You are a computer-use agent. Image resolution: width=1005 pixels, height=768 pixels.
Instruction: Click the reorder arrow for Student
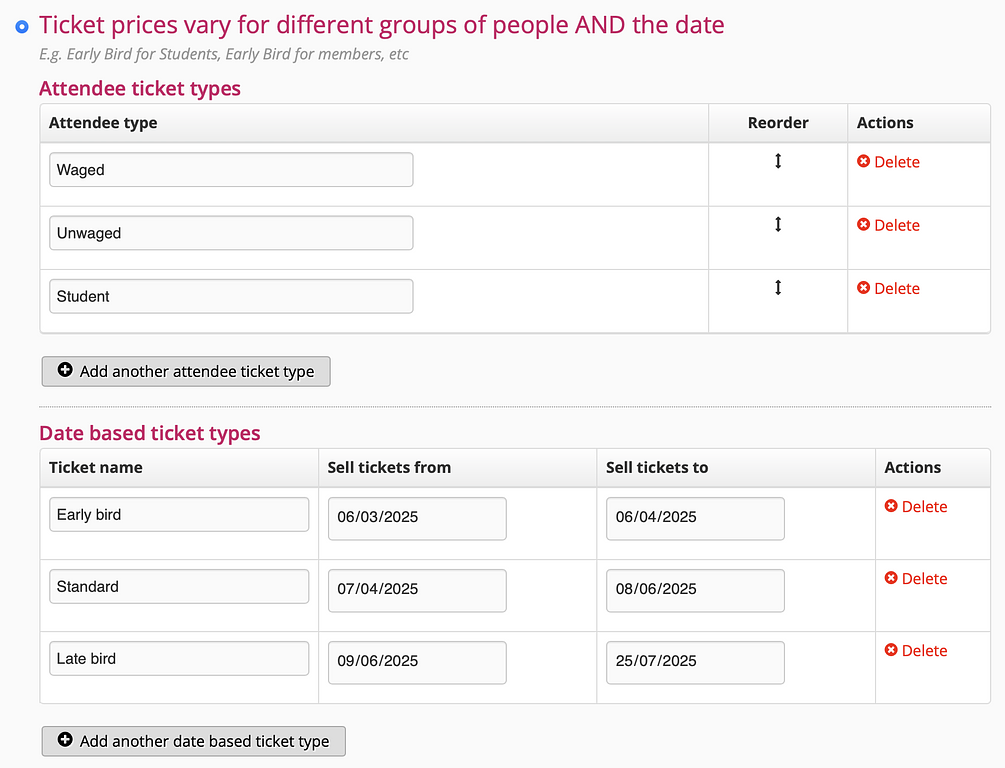[x=778, y=287]
